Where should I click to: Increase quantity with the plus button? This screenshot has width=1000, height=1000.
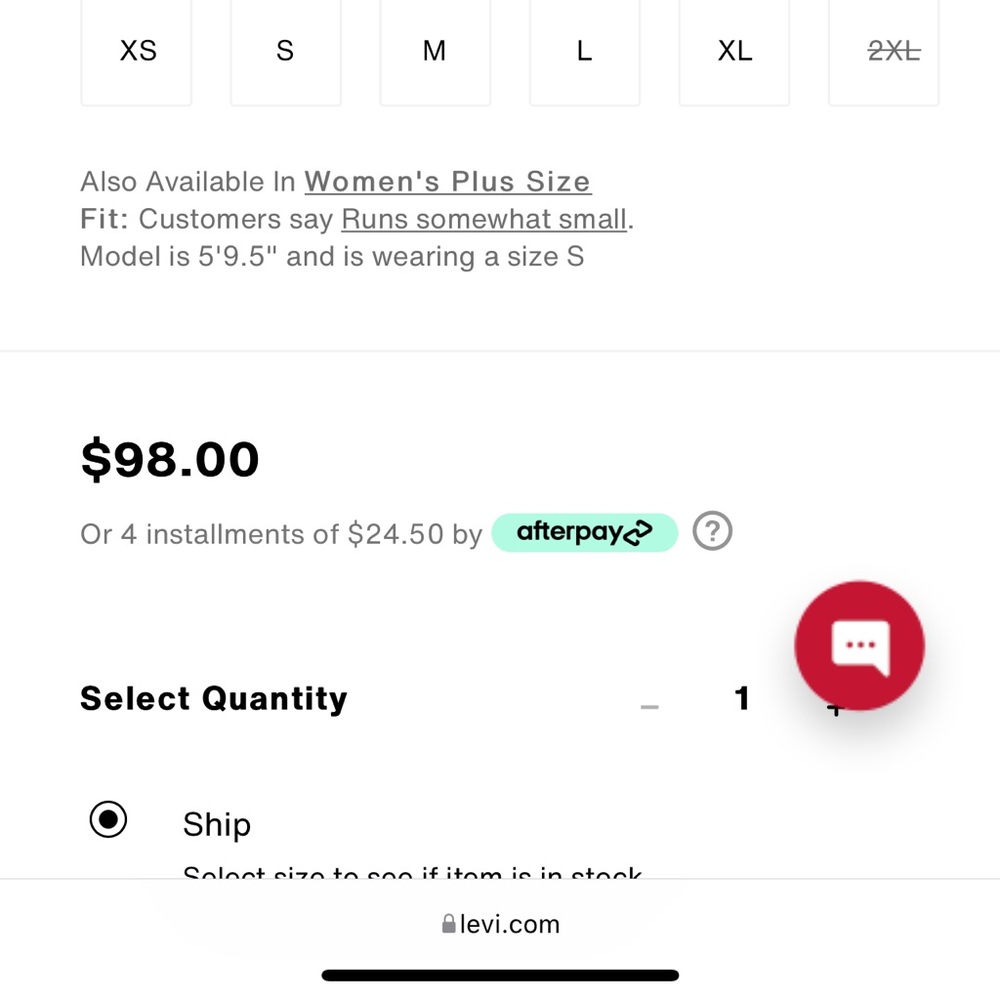tap(836, 710)
